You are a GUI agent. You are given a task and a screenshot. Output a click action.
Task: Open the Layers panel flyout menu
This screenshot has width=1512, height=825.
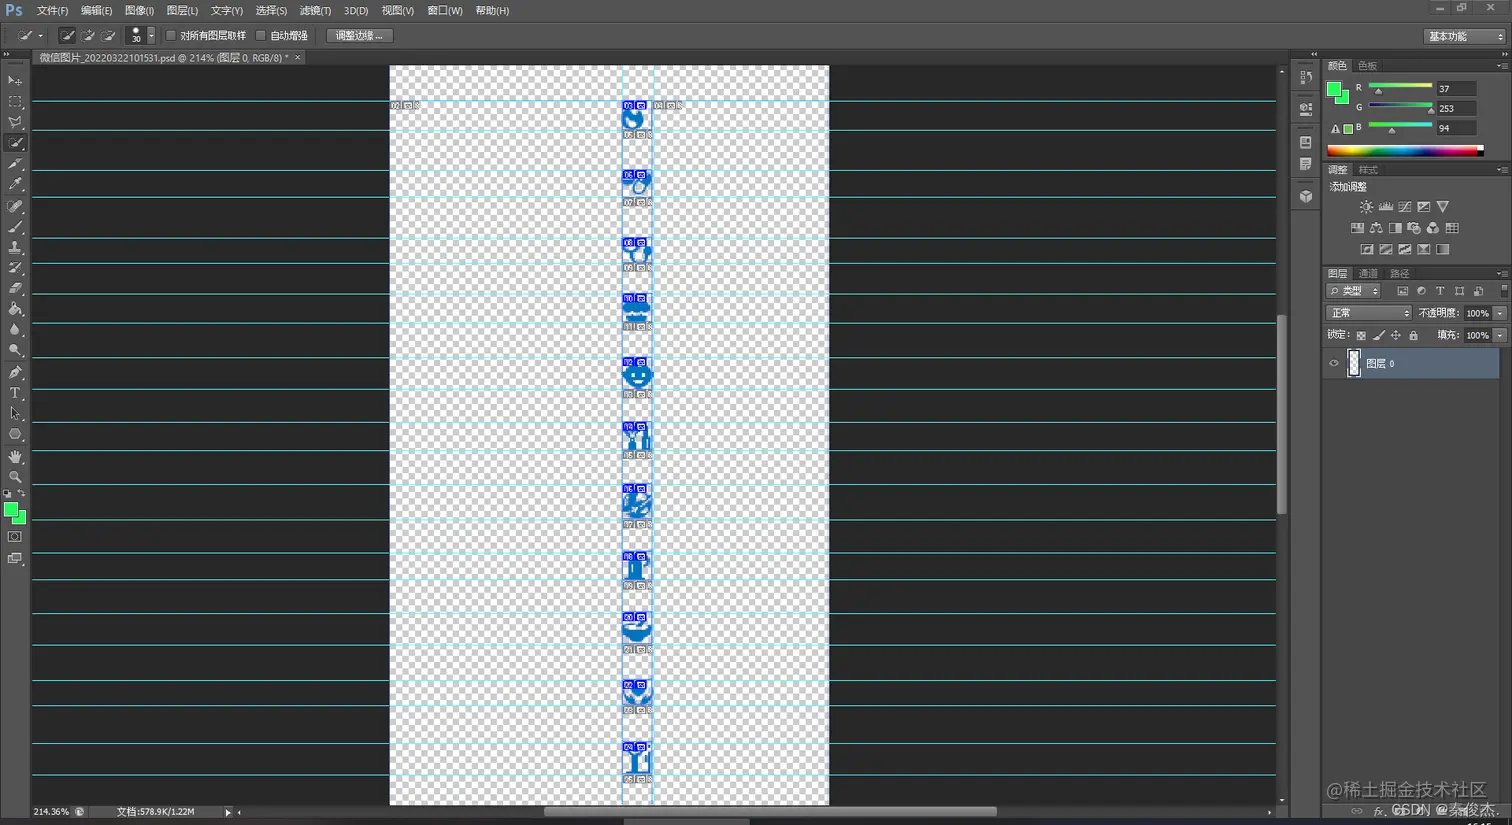pyautogui.click(x=1501, y=273)
